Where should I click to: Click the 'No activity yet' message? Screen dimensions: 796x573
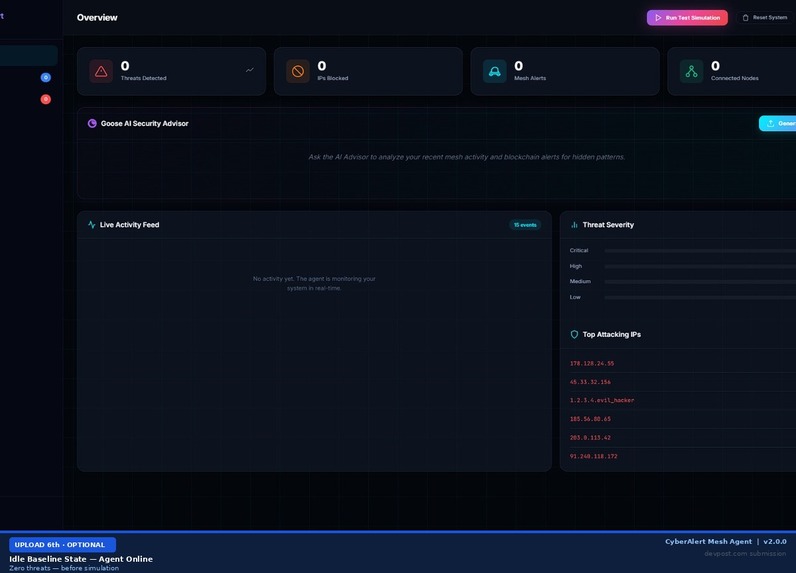pos(314,283)
